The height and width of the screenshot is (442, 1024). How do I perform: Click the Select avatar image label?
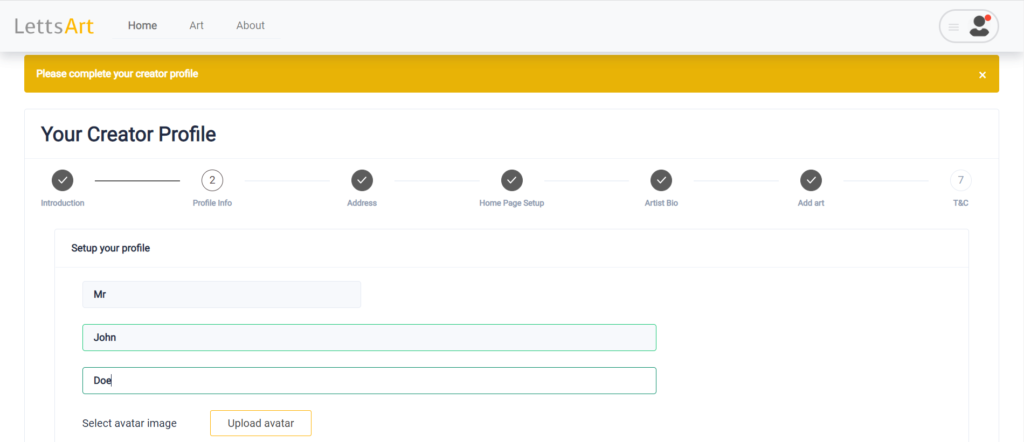pos(129,423)
